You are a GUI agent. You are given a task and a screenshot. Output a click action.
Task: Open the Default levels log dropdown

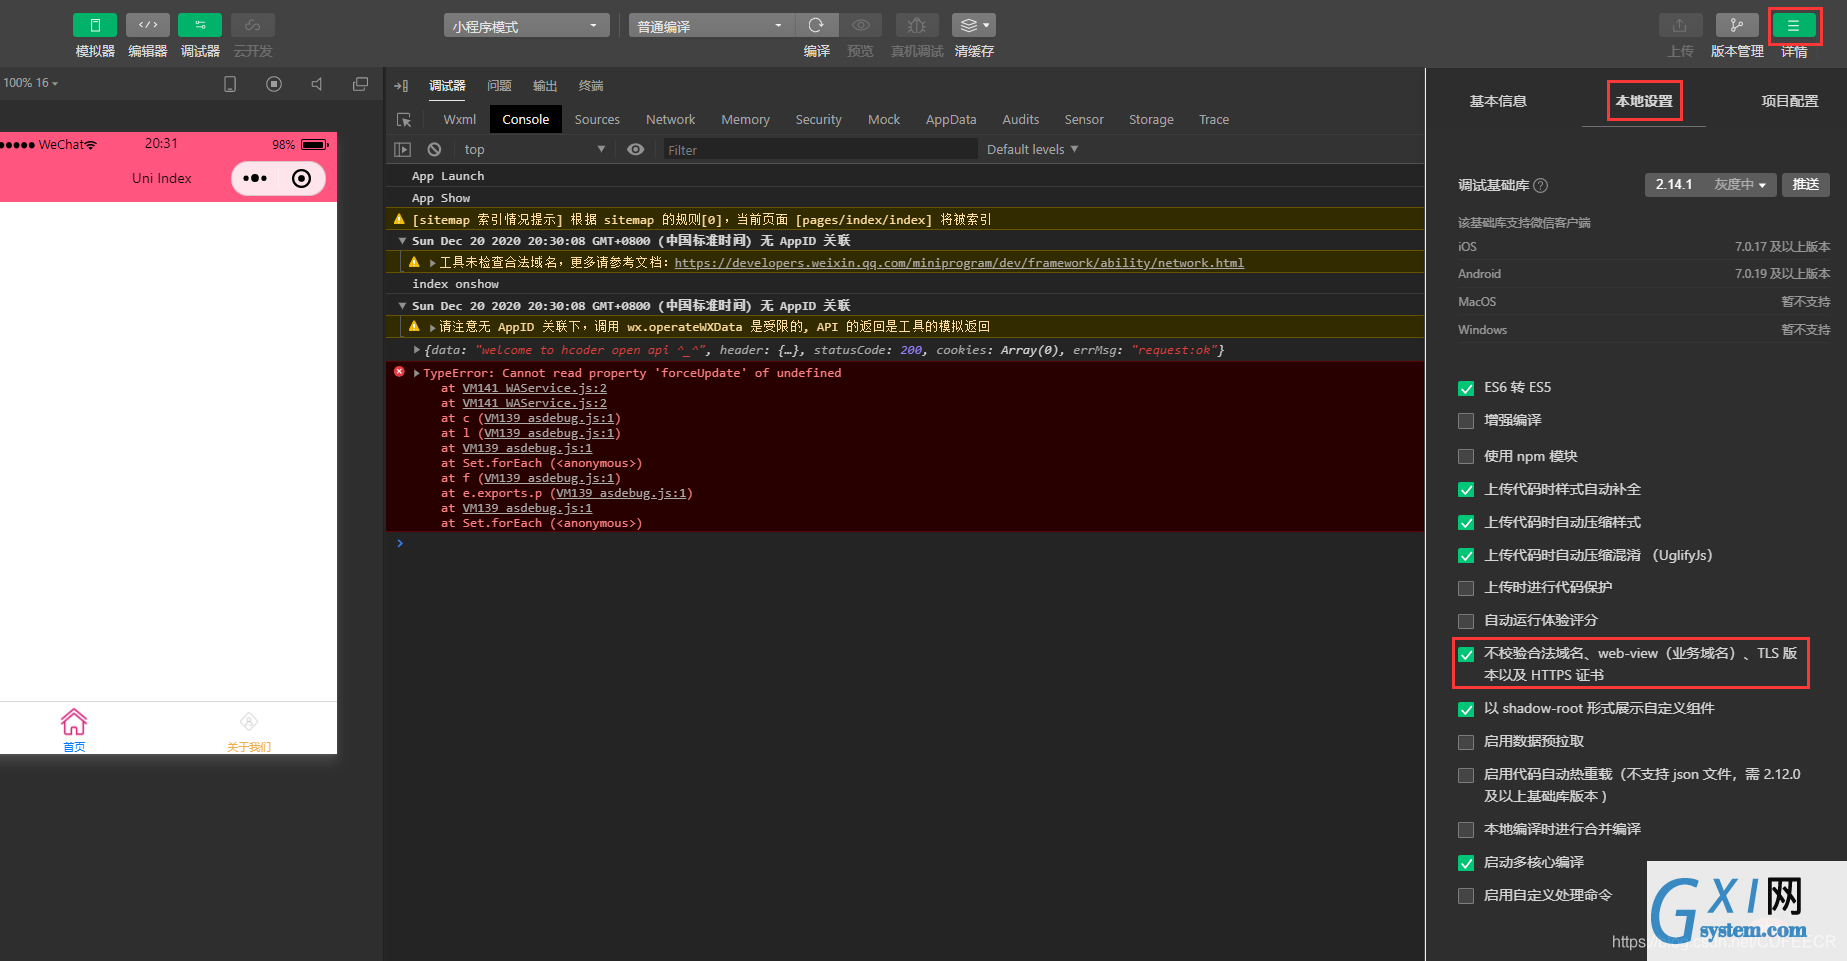click(x=1032, y=149)
